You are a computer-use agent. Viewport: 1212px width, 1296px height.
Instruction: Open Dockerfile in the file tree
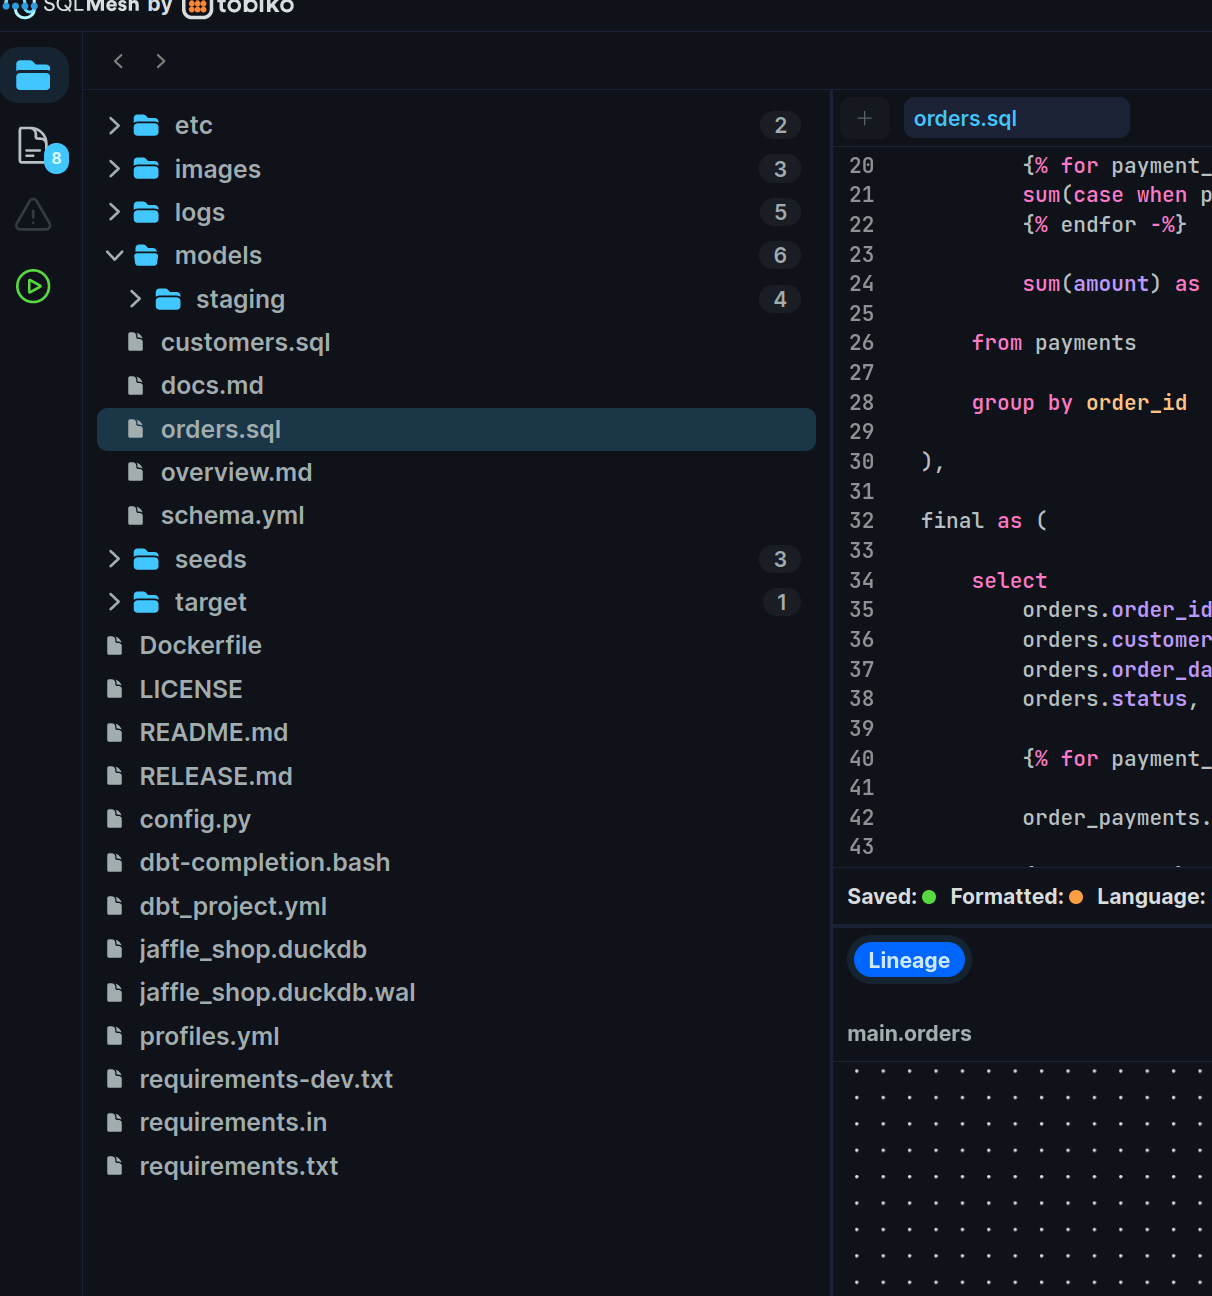point(200,645)
